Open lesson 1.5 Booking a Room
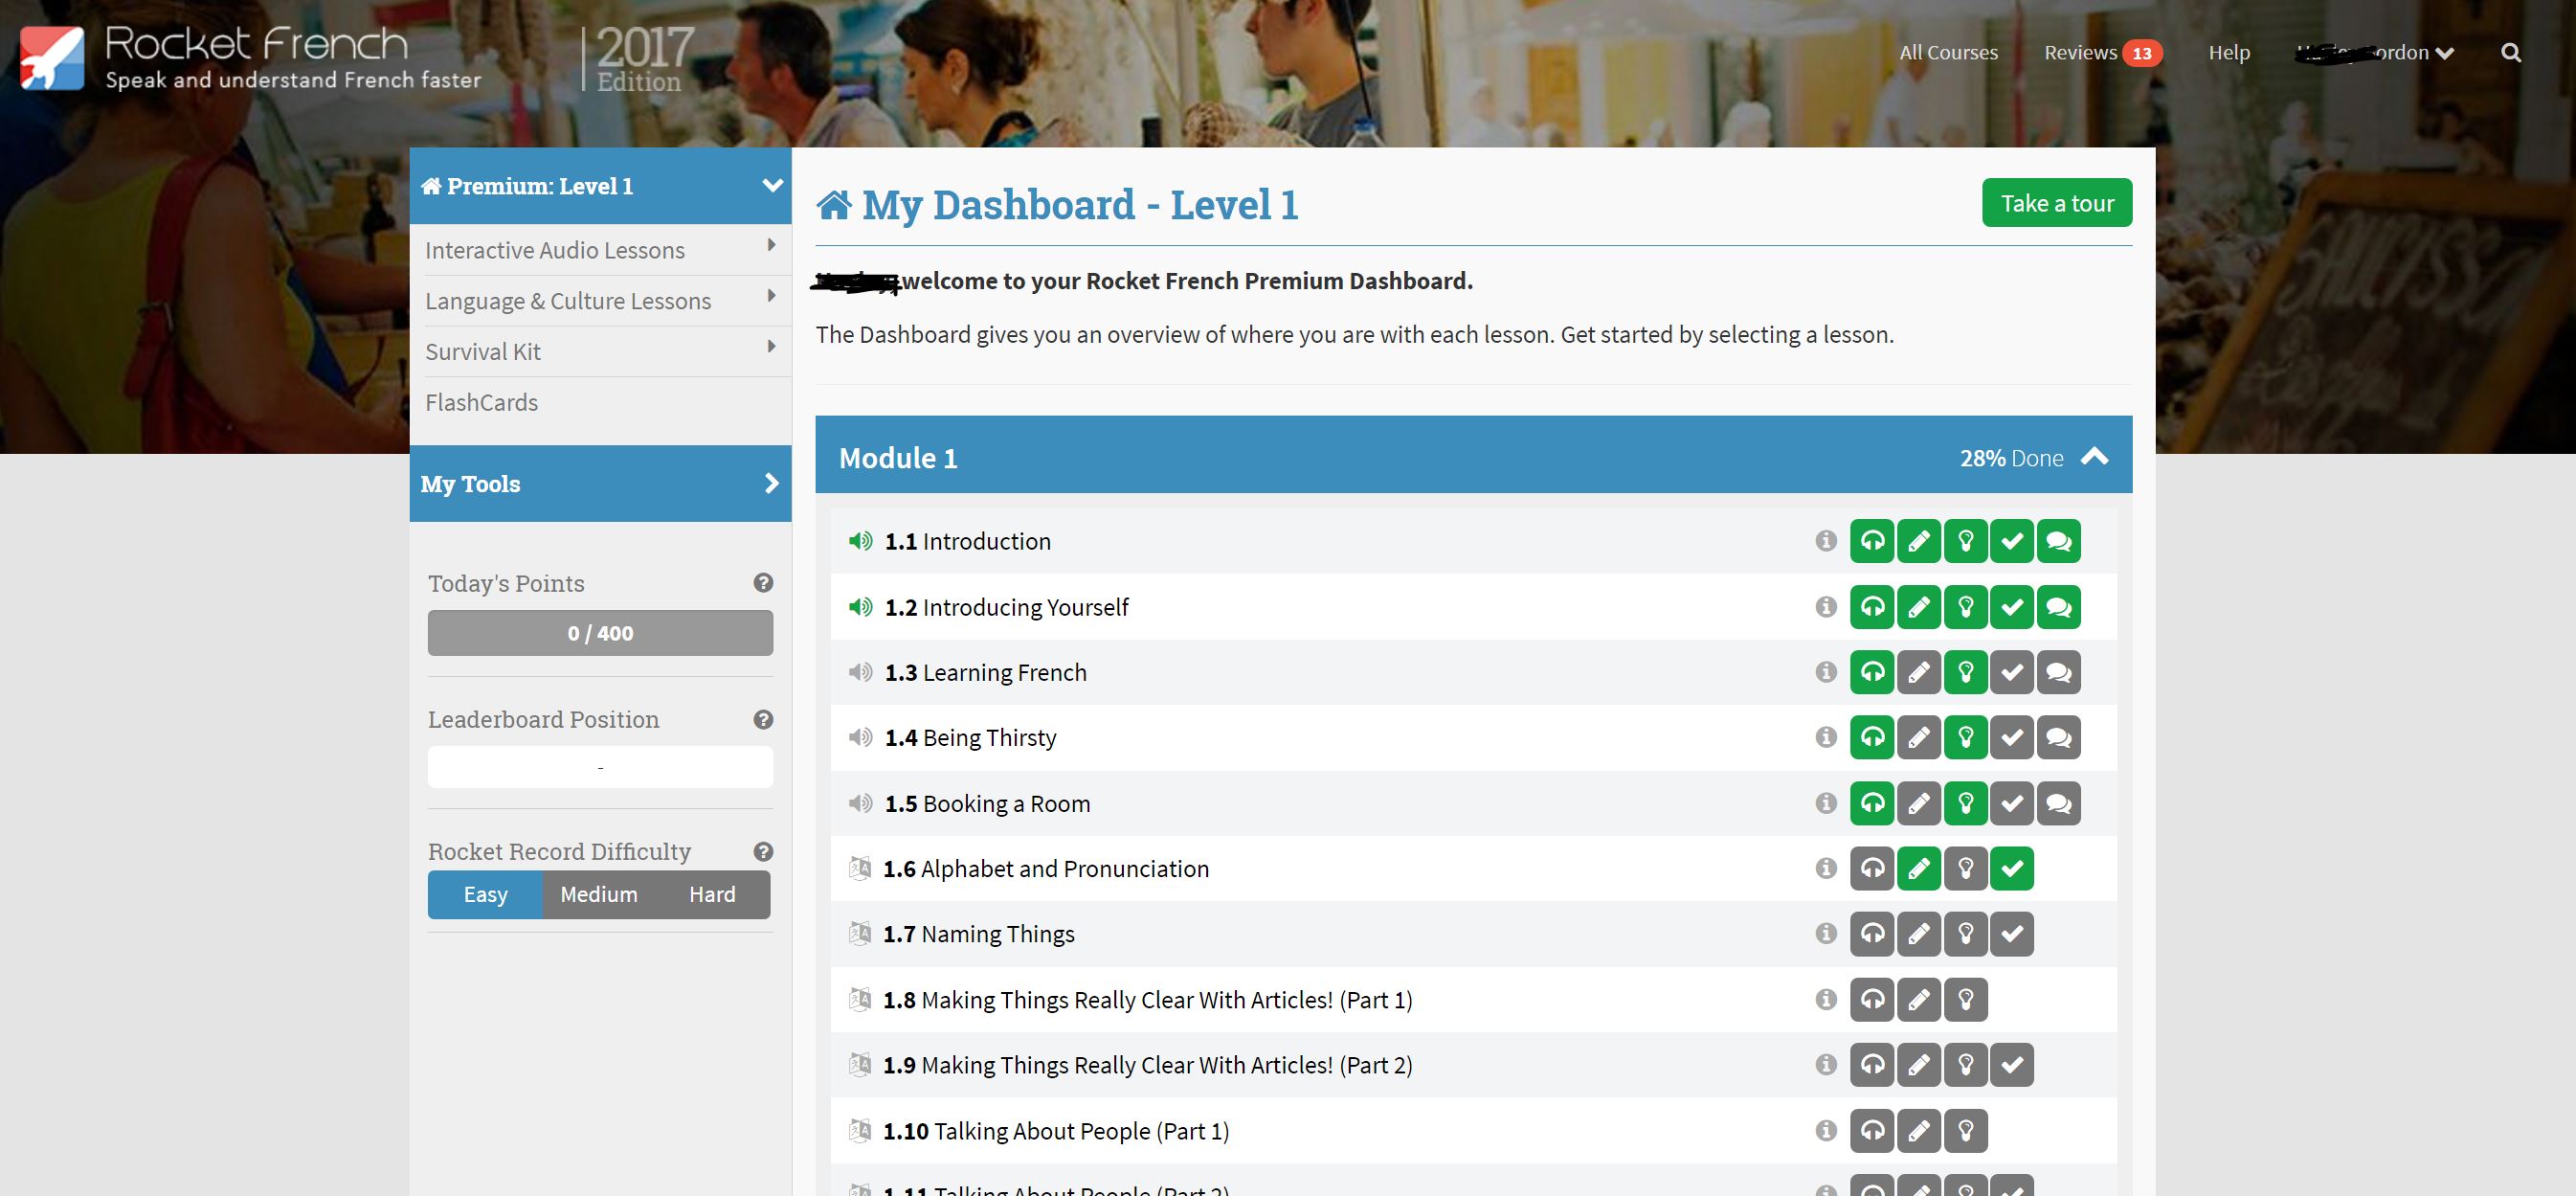The height and width of the screenshot is (1196, 2576). click(987, 803)
